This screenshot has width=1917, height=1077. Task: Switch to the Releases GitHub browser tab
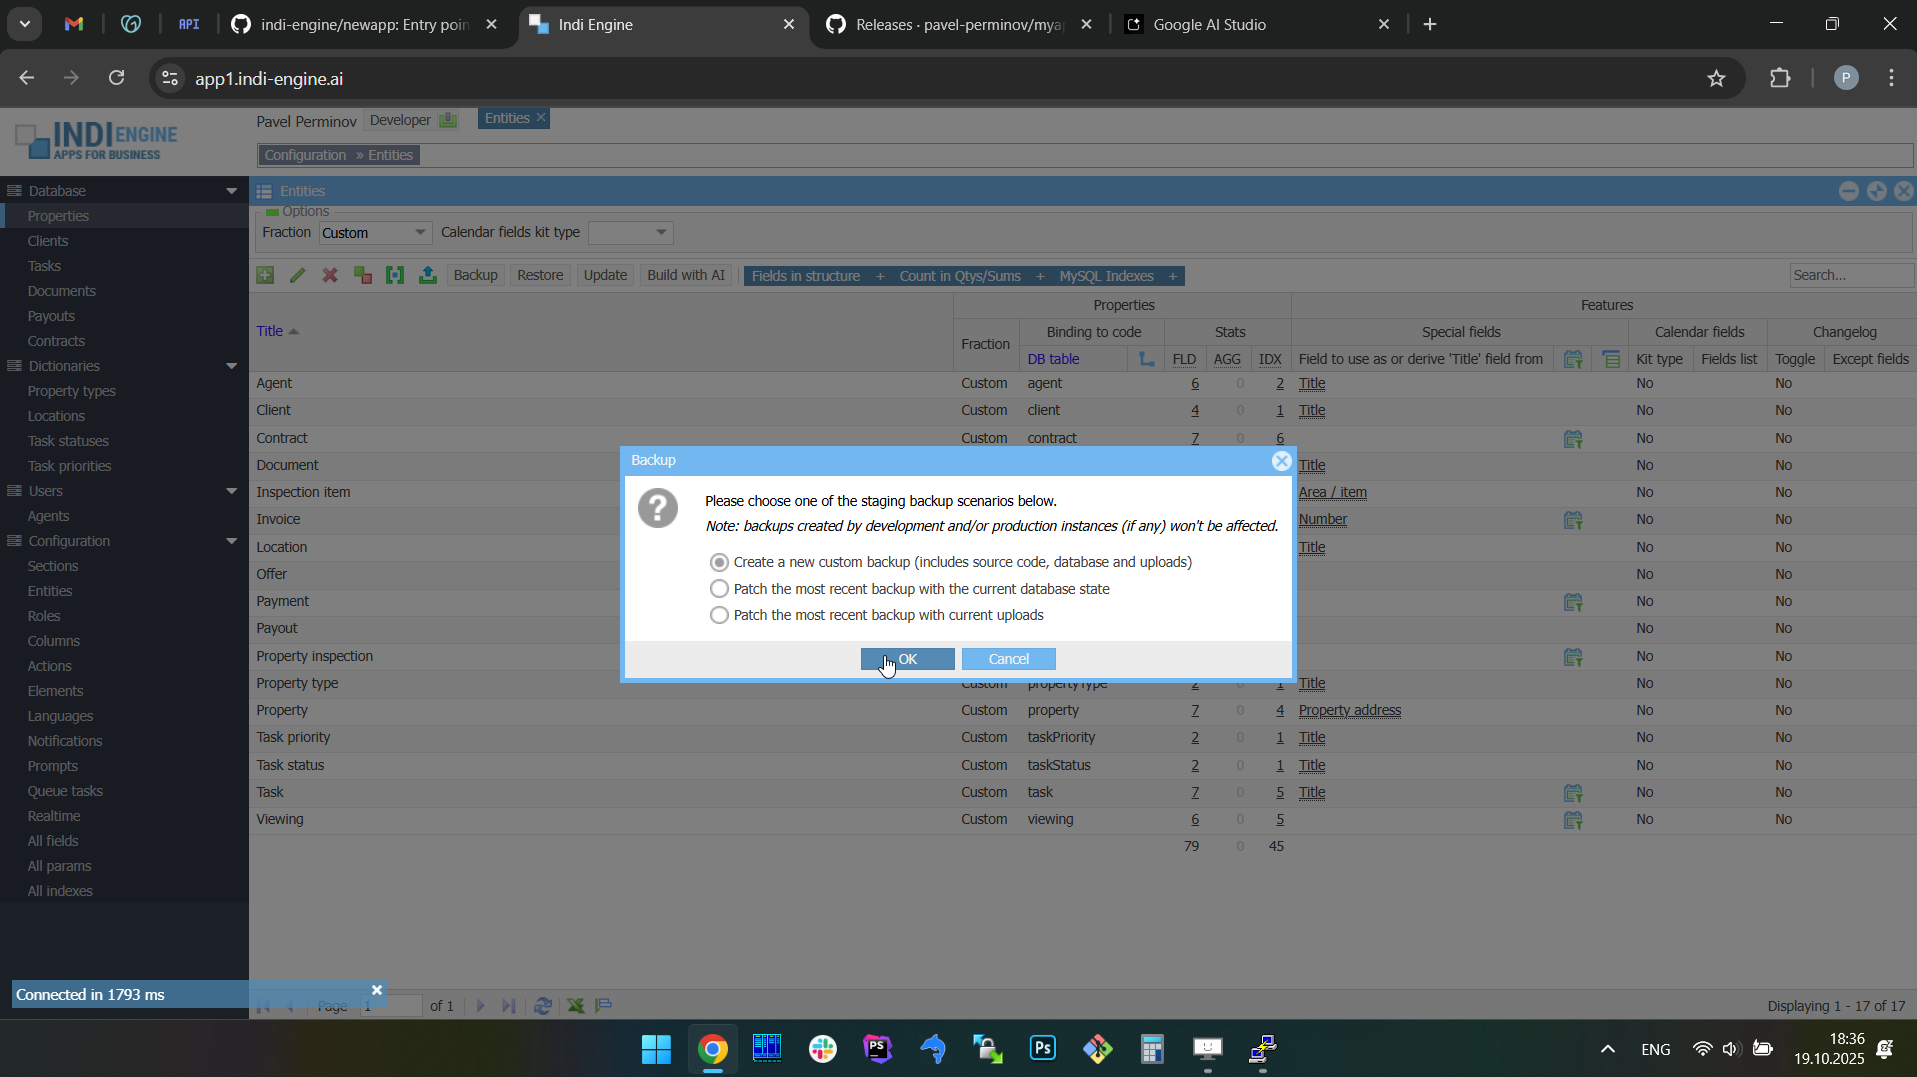pos(958,25)
